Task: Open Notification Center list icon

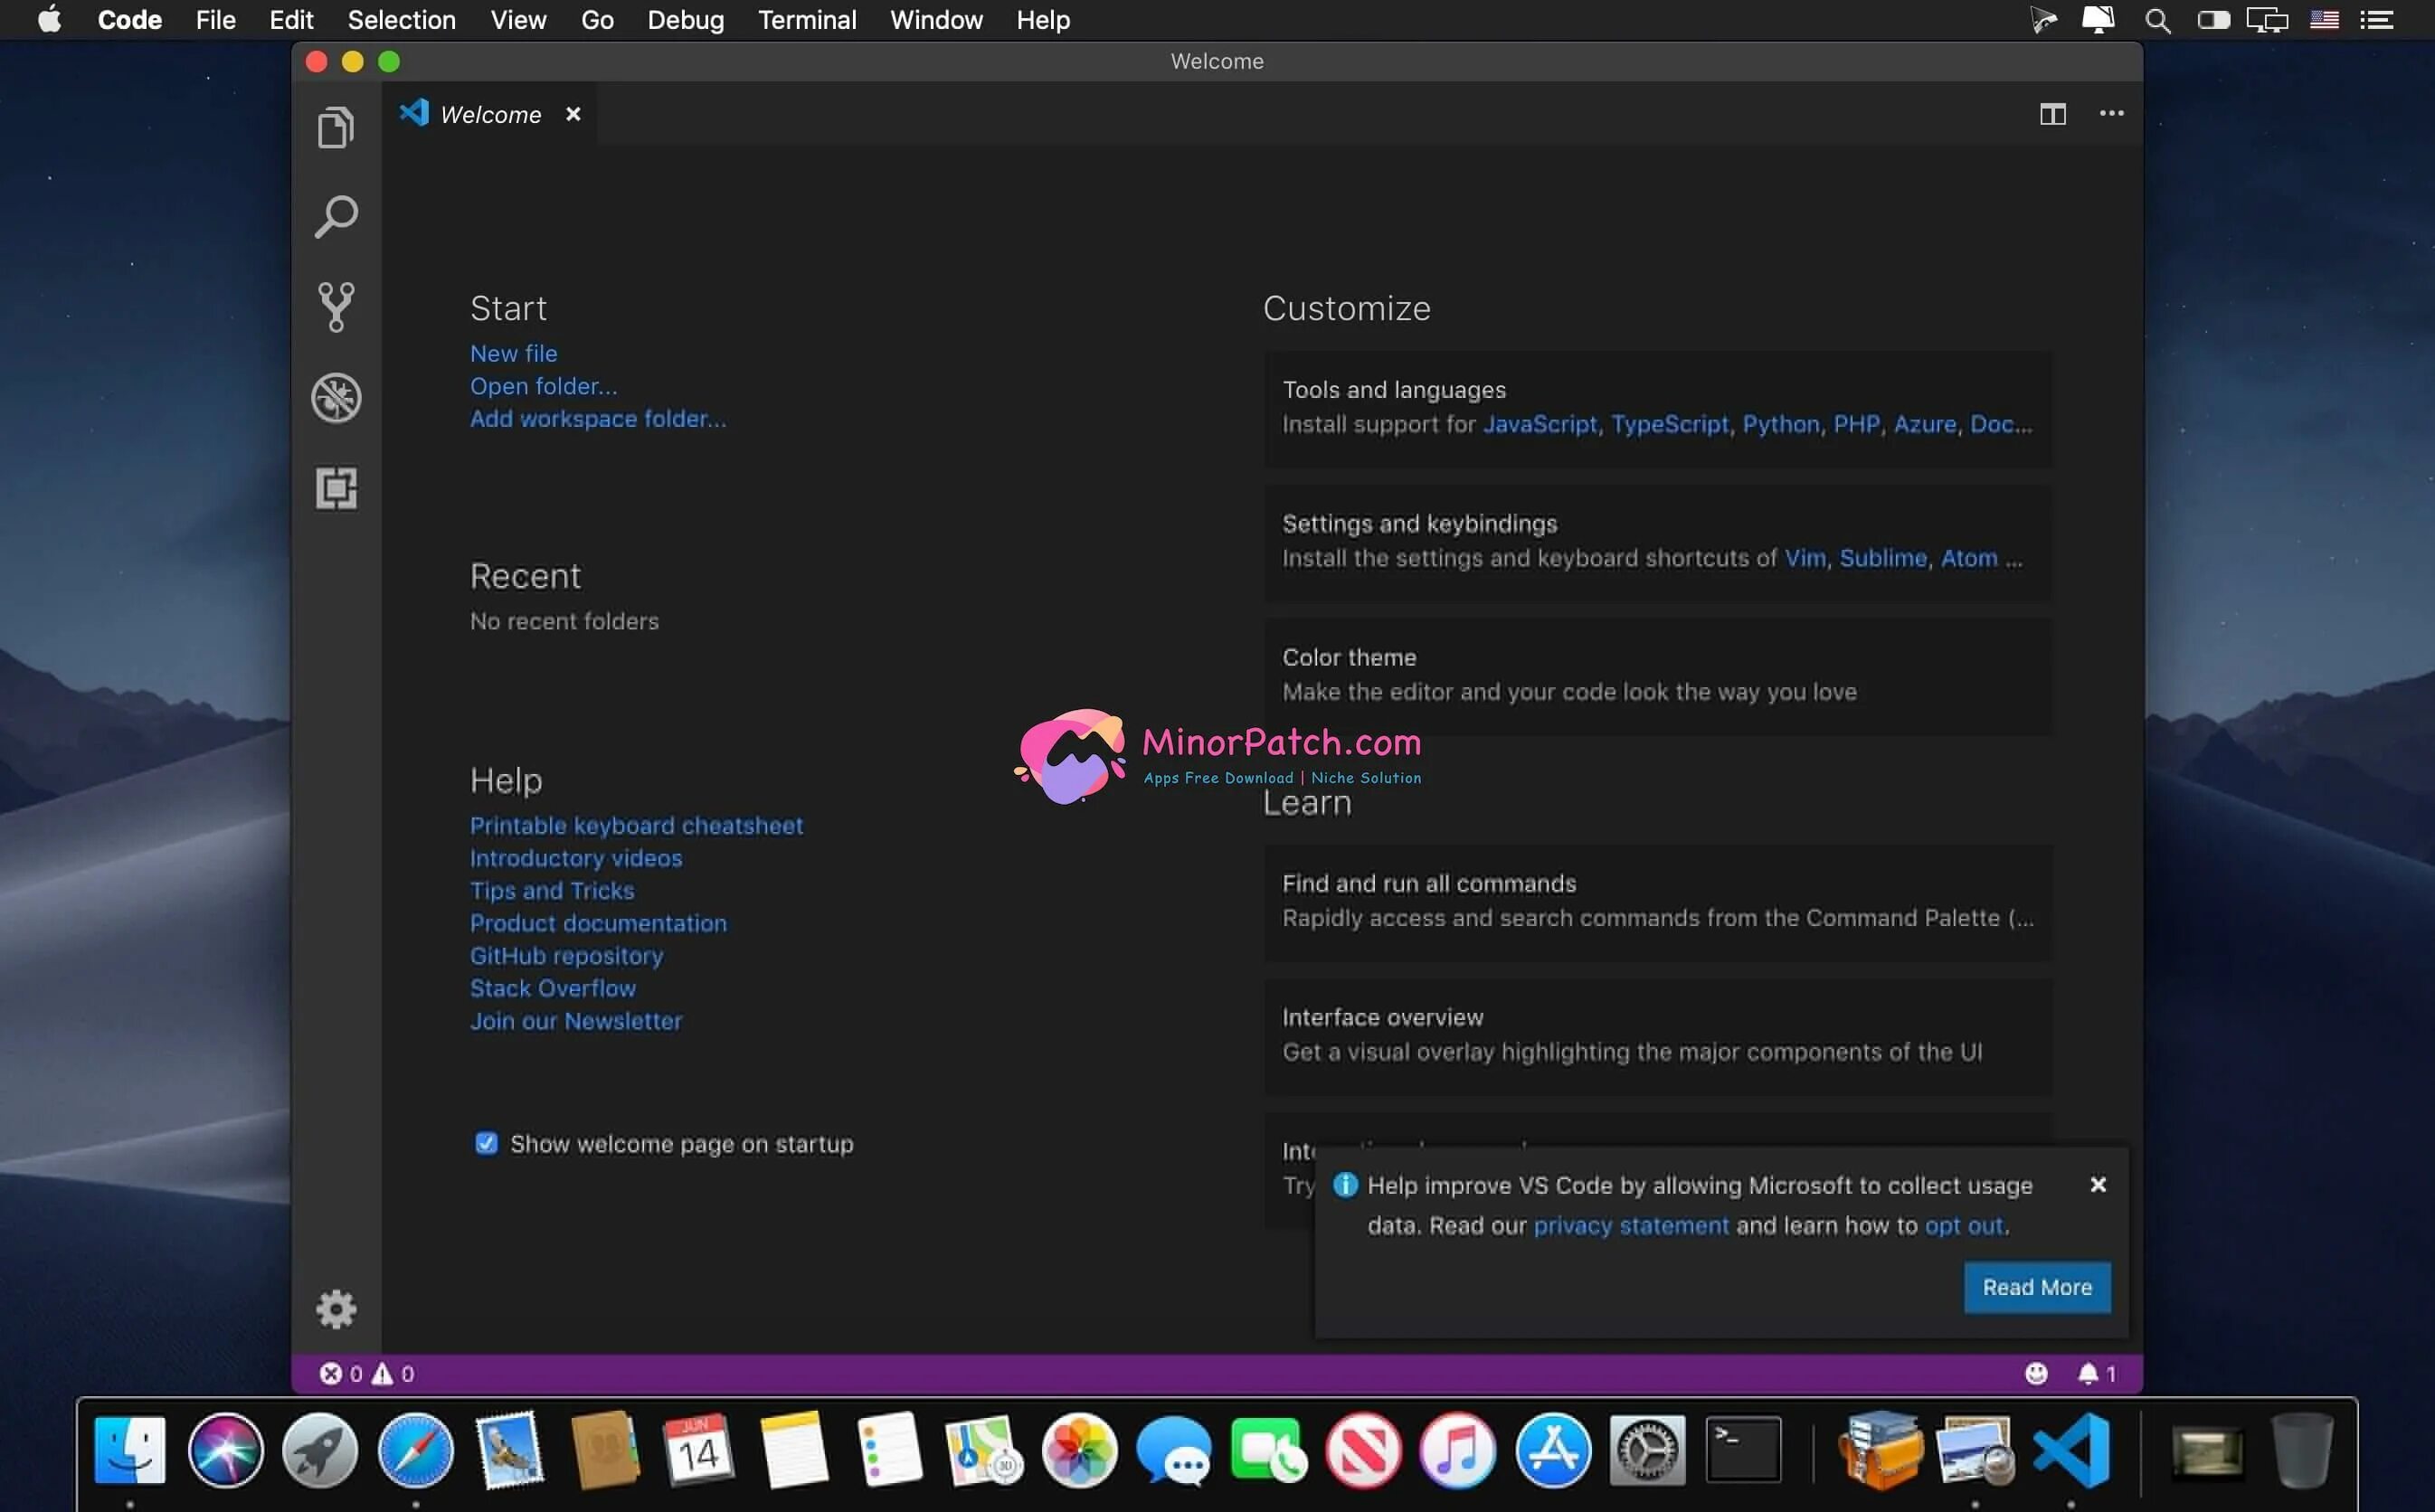Action: tap(2376, 20)
